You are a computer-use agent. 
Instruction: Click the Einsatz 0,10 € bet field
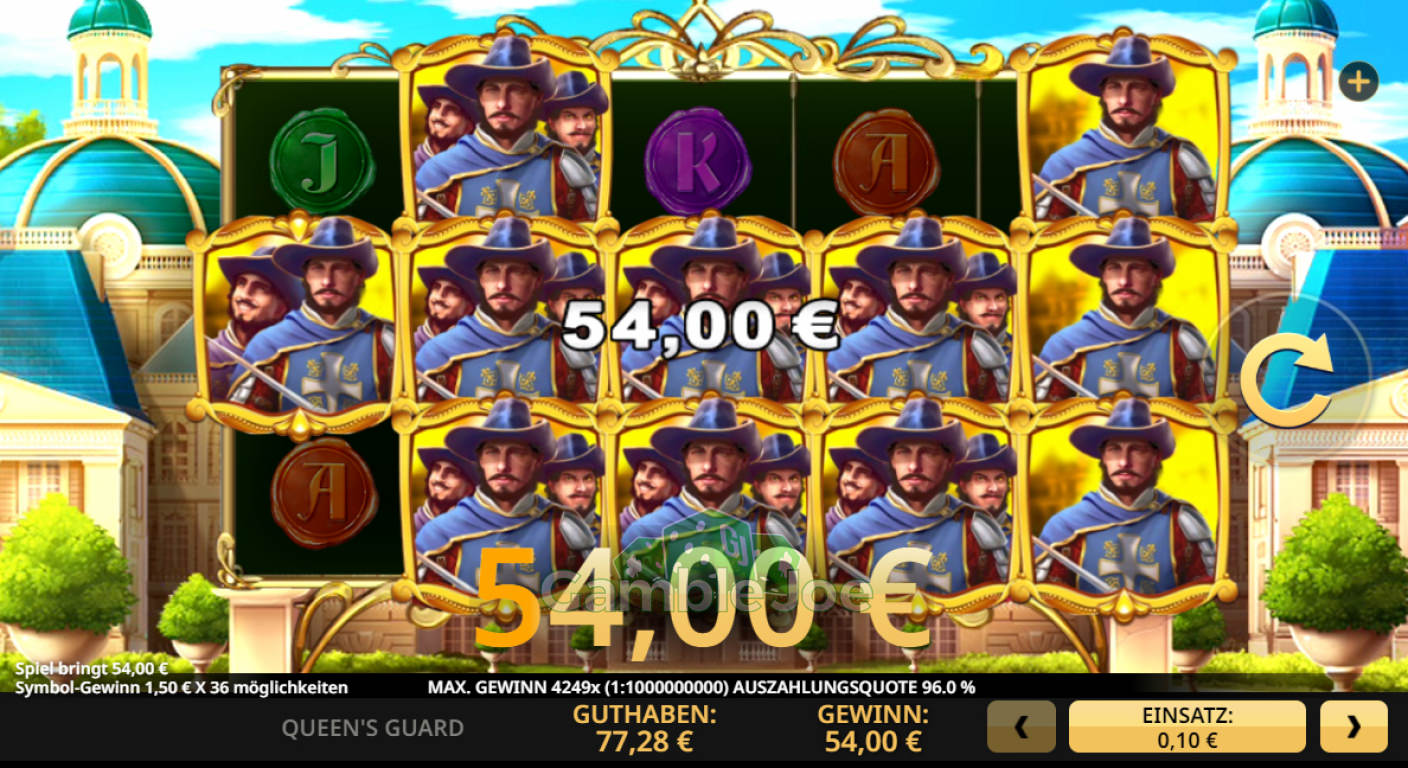point(1187,727)
